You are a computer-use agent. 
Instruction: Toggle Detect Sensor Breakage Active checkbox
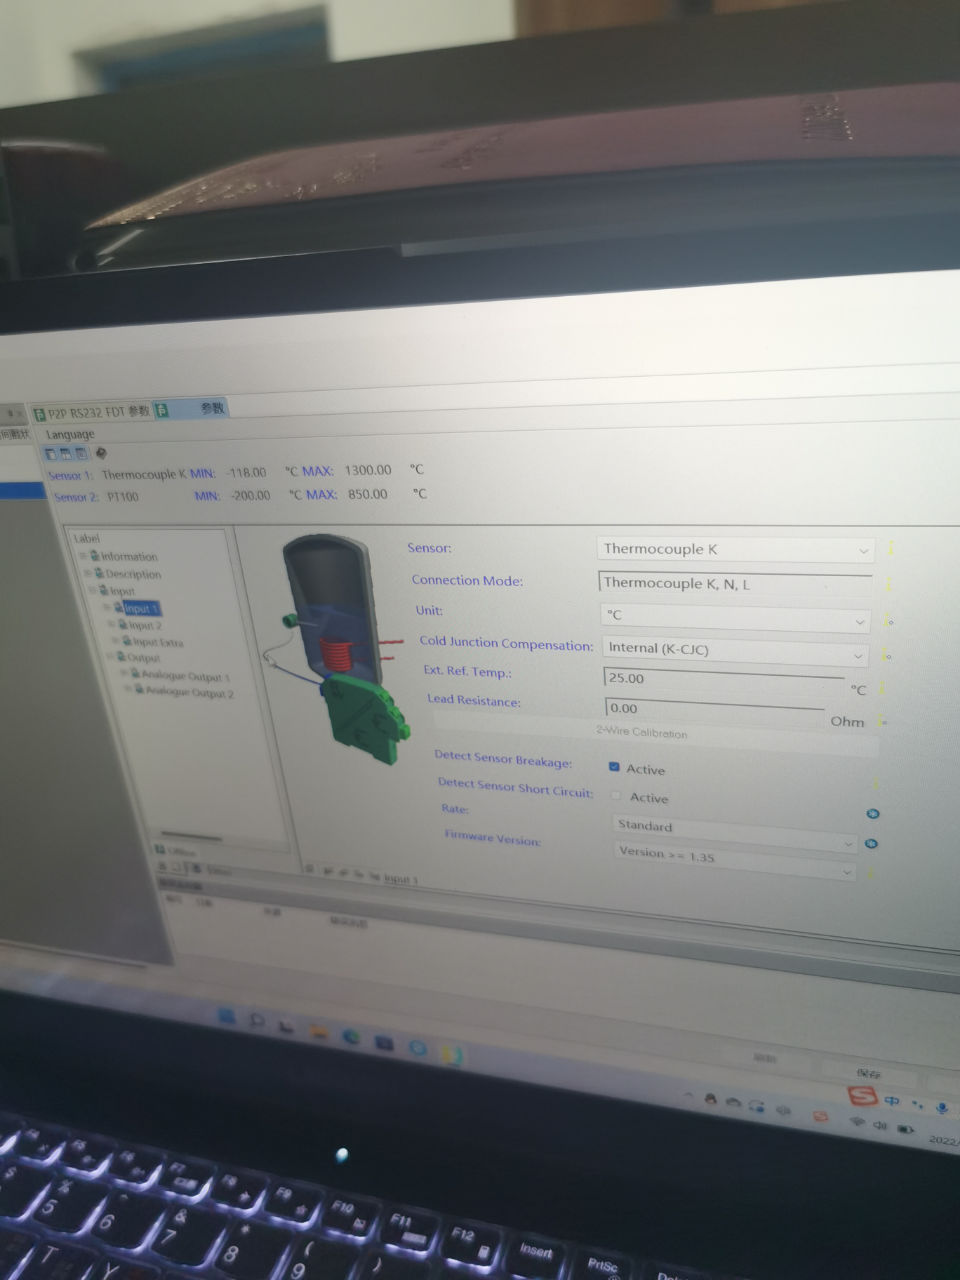614,767
